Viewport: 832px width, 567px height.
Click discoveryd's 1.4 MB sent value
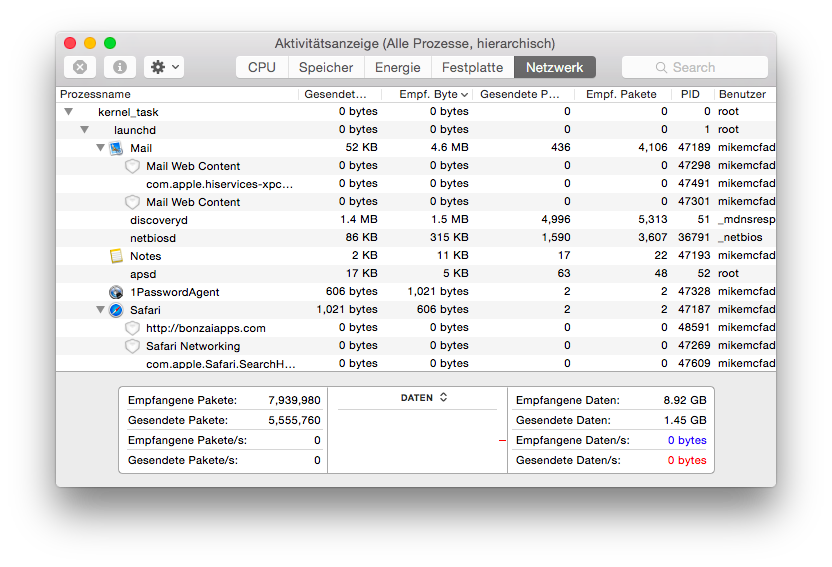(359, 220)
